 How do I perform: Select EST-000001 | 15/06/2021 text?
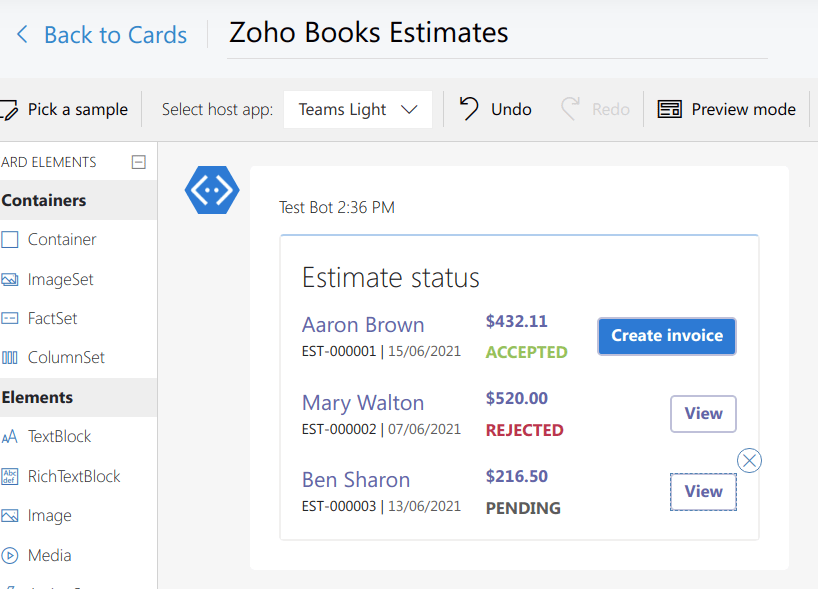(x=381, y=351)
